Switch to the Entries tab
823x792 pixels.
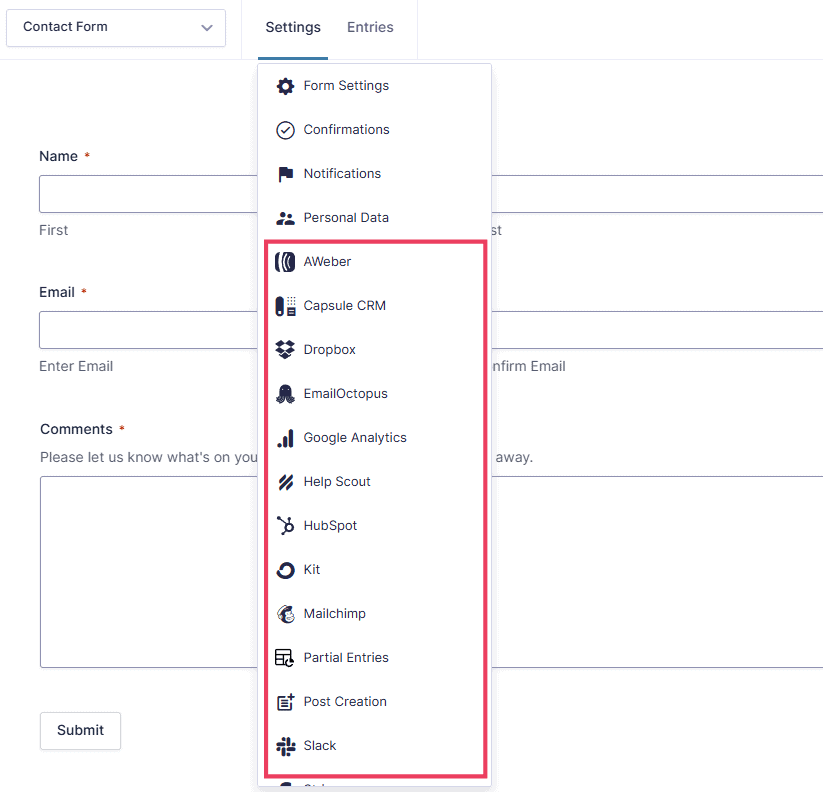[x=370, y=27]
